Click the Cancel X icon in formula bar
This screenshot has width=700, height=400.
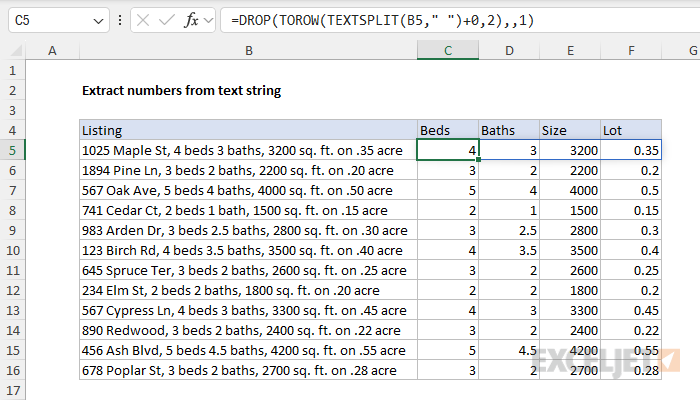(x=143, y=20)
